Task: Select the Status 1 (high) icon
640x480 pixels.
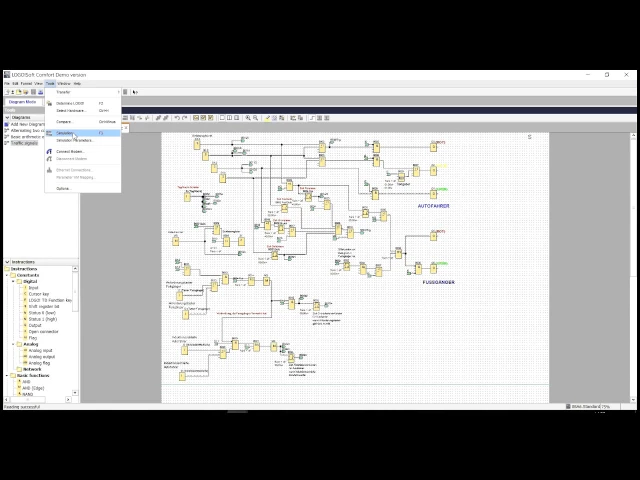Action: point(23,319)
